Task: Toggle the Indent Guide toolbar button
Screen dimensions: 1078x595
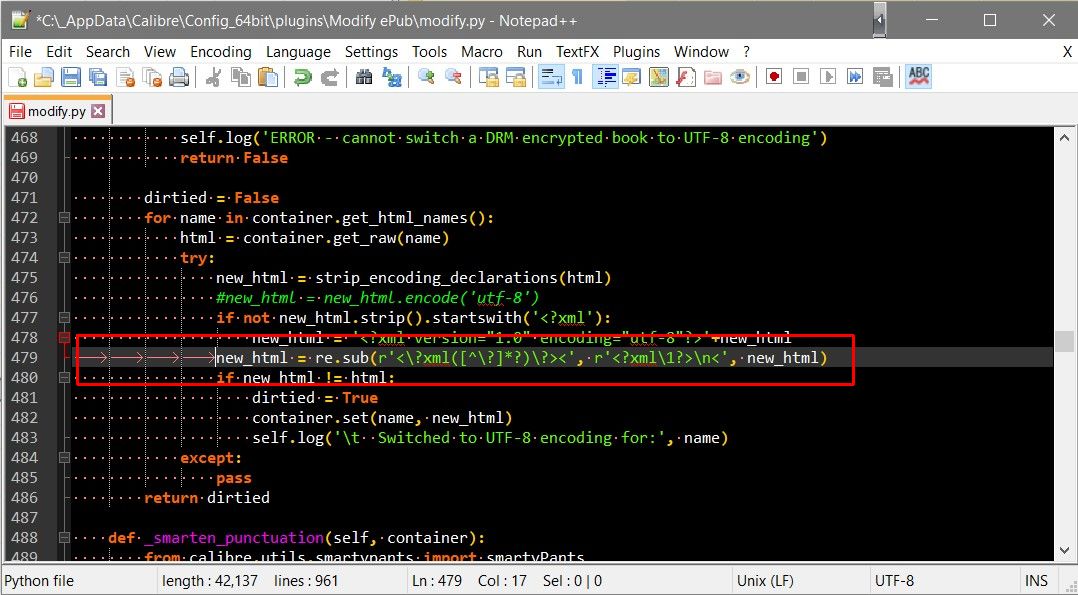Action: click(605, 77)
